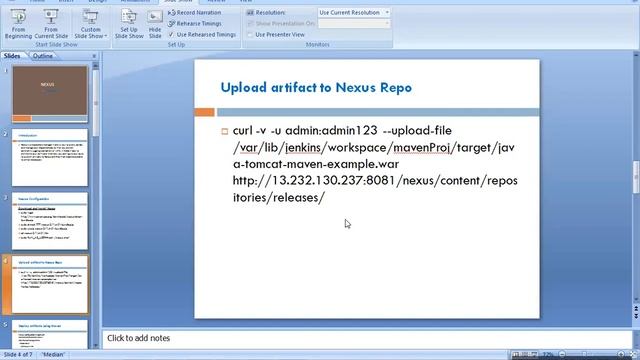Select slide 5 thumbnail in pane
640x360 pixels.
(50, 334)
